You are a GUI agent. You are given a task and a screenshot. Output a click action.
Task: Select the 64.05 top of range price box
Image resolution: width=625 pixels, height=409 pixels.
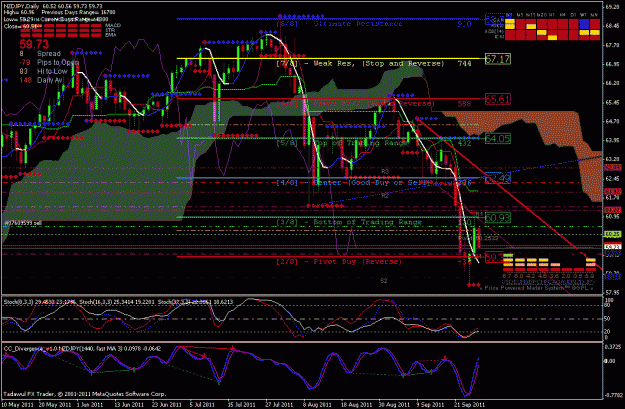tap(497, 138)
